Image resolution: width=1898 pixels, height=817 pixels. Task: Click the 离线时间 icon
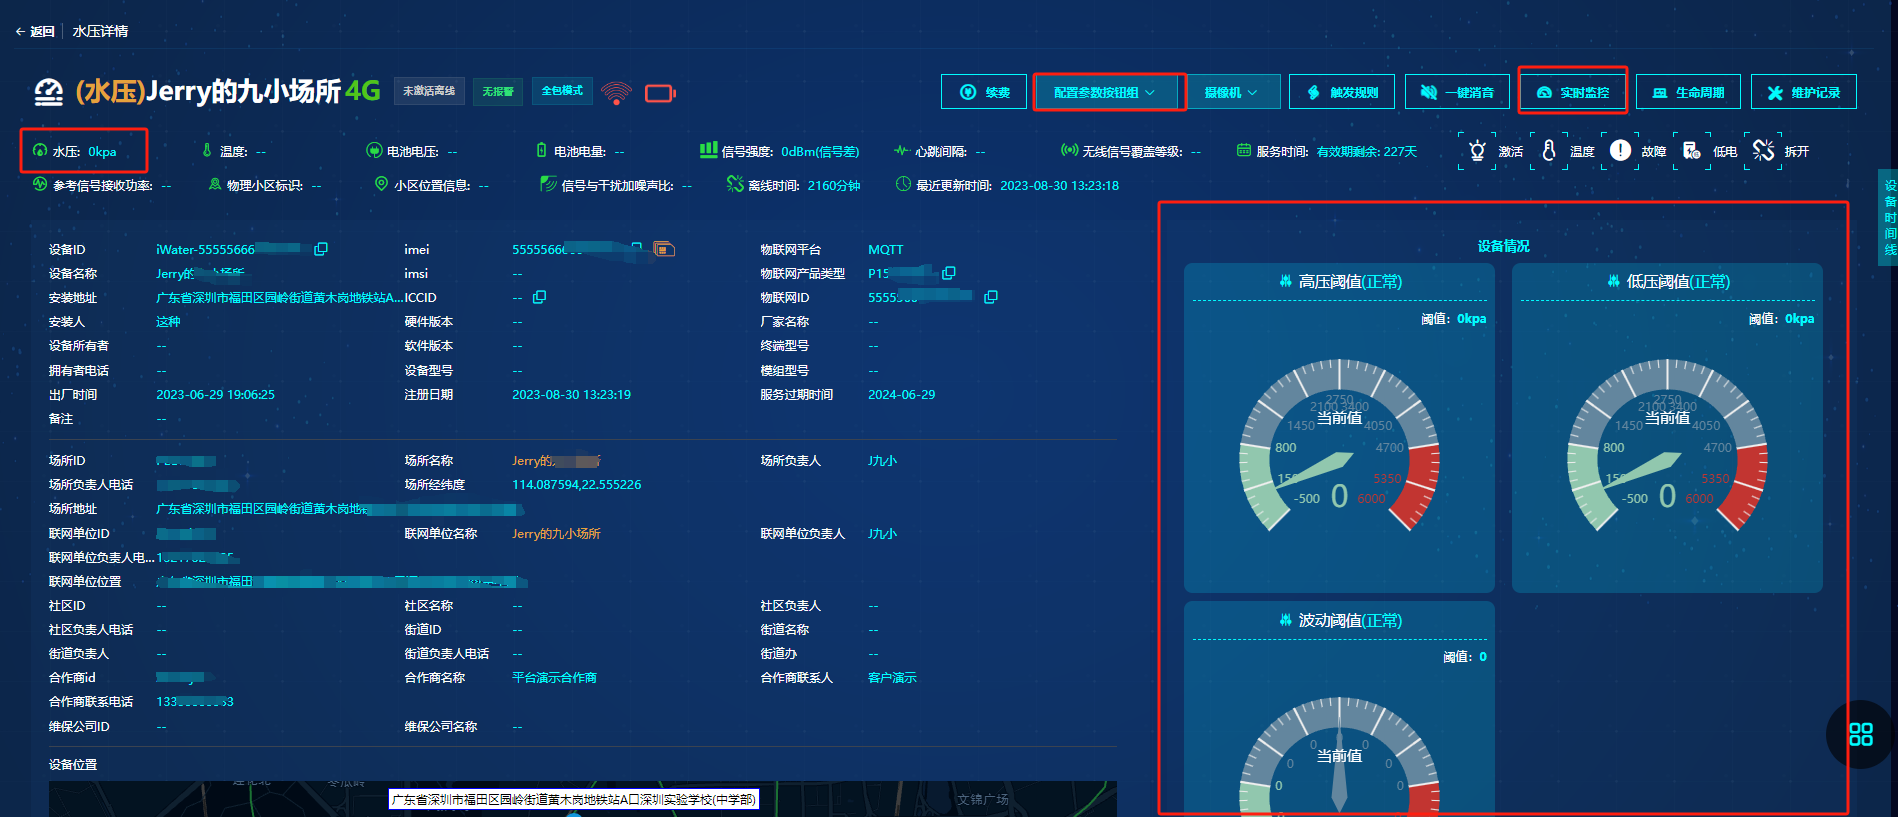click(735, 184)
